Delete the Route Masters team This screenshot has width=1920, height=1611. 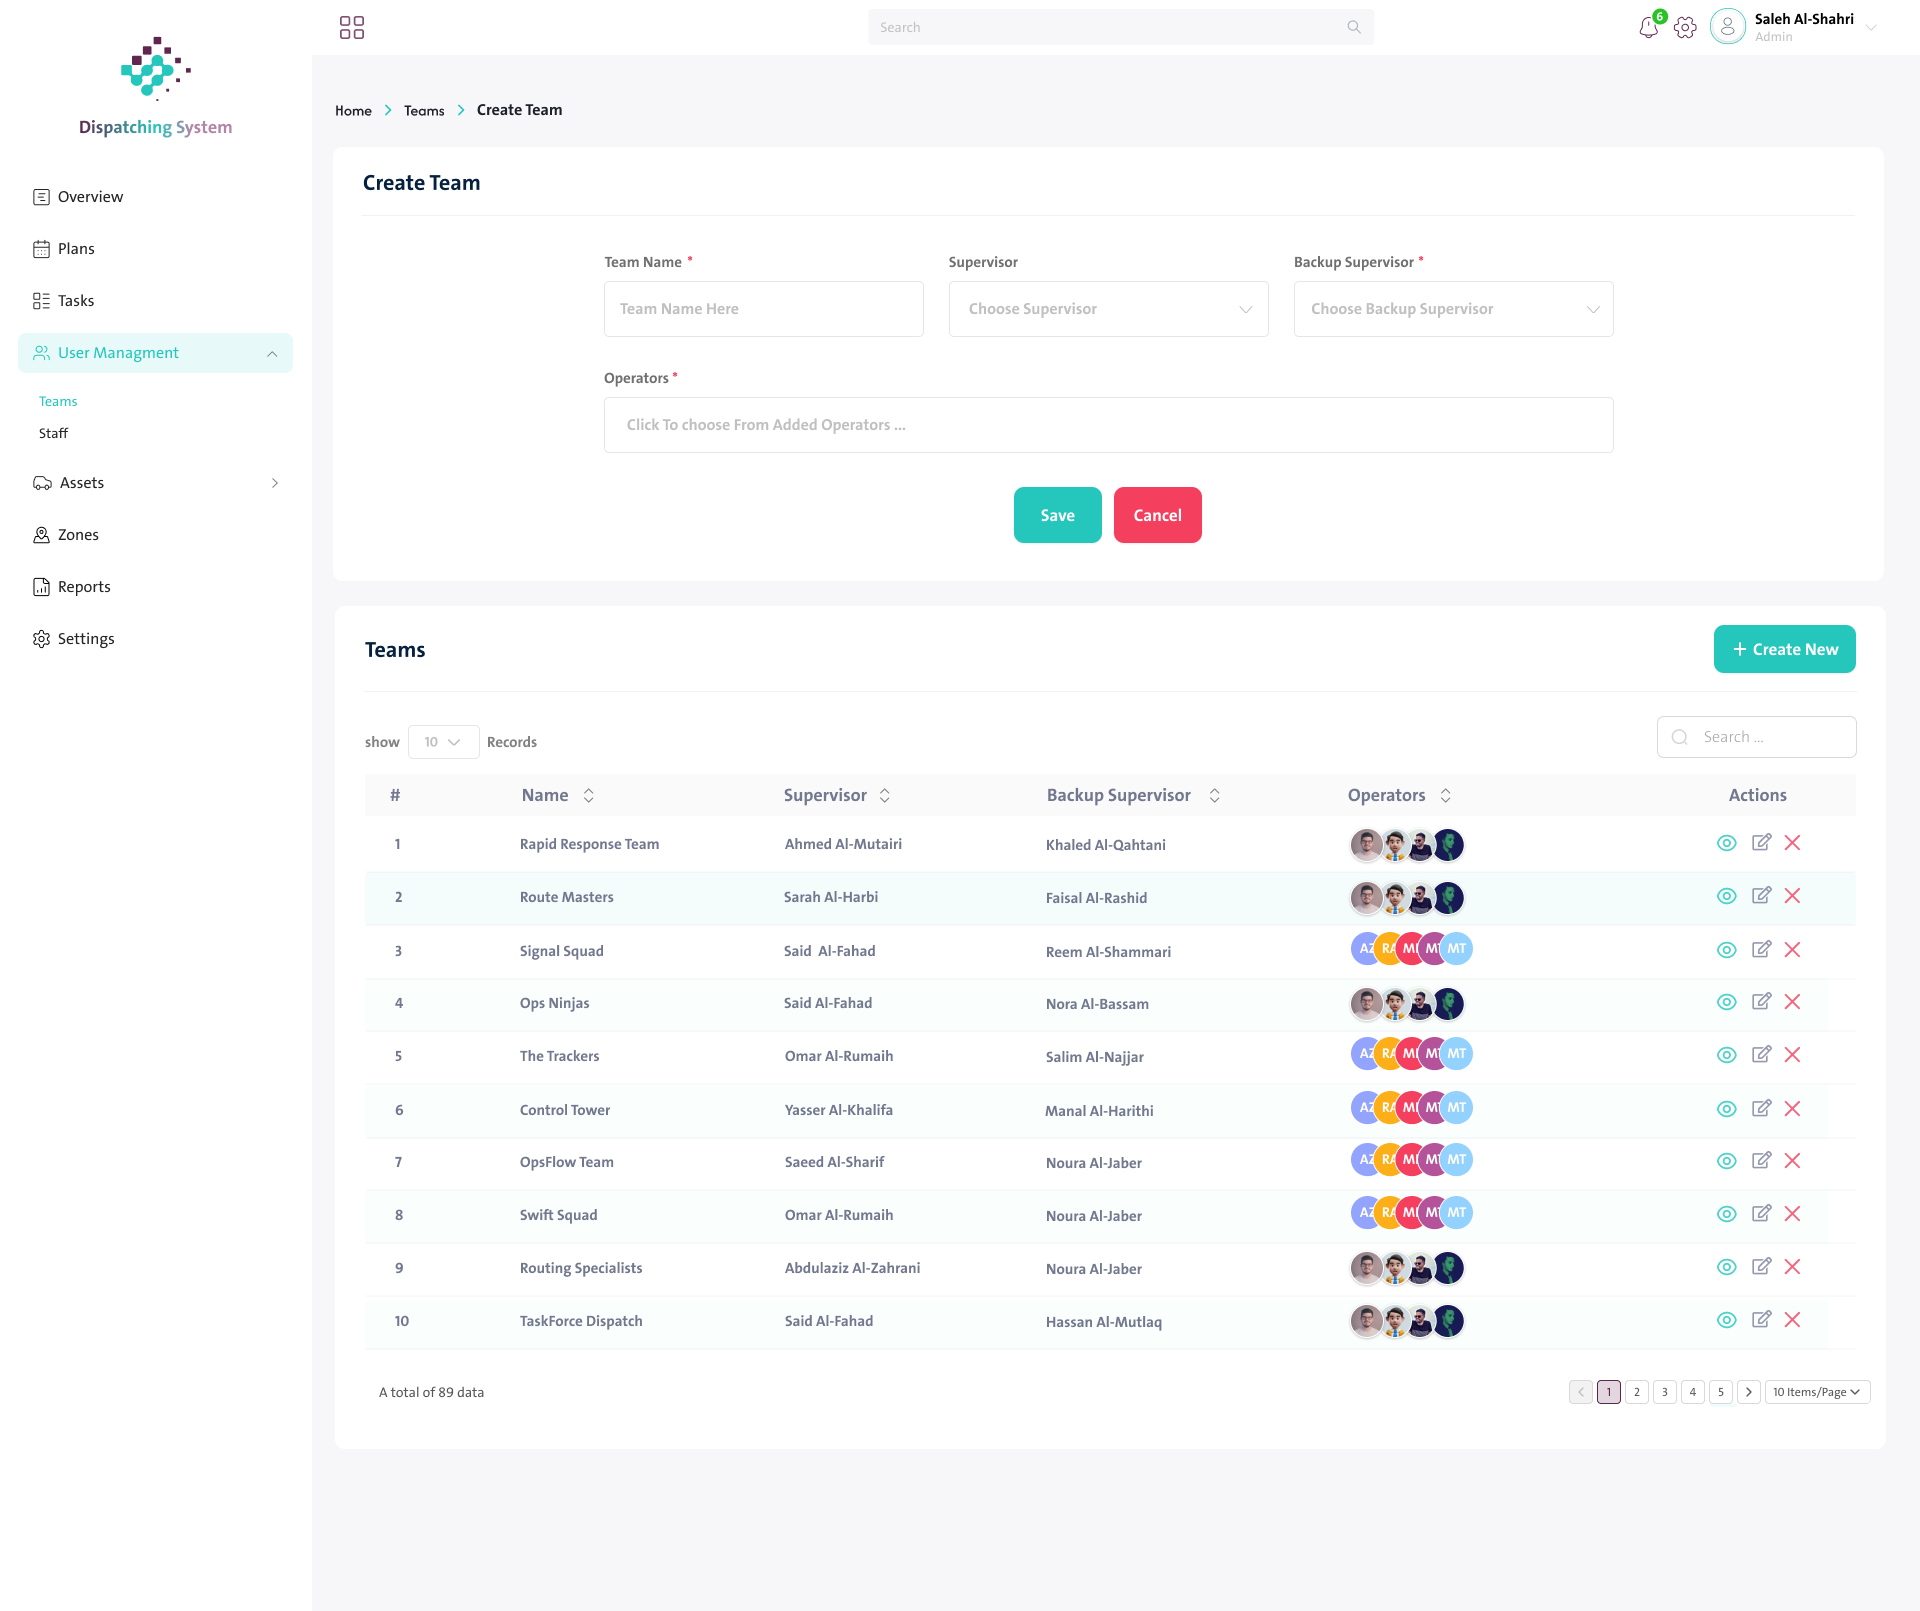point(1792,896)
